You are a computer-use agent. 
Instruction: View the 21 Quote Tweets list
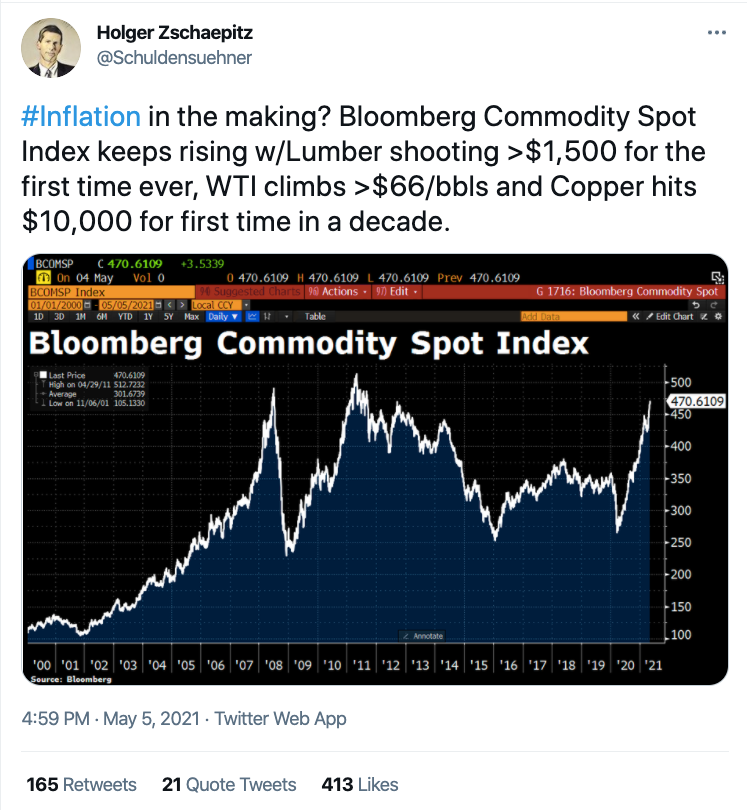pyautogui.click(x=229, y=784)
